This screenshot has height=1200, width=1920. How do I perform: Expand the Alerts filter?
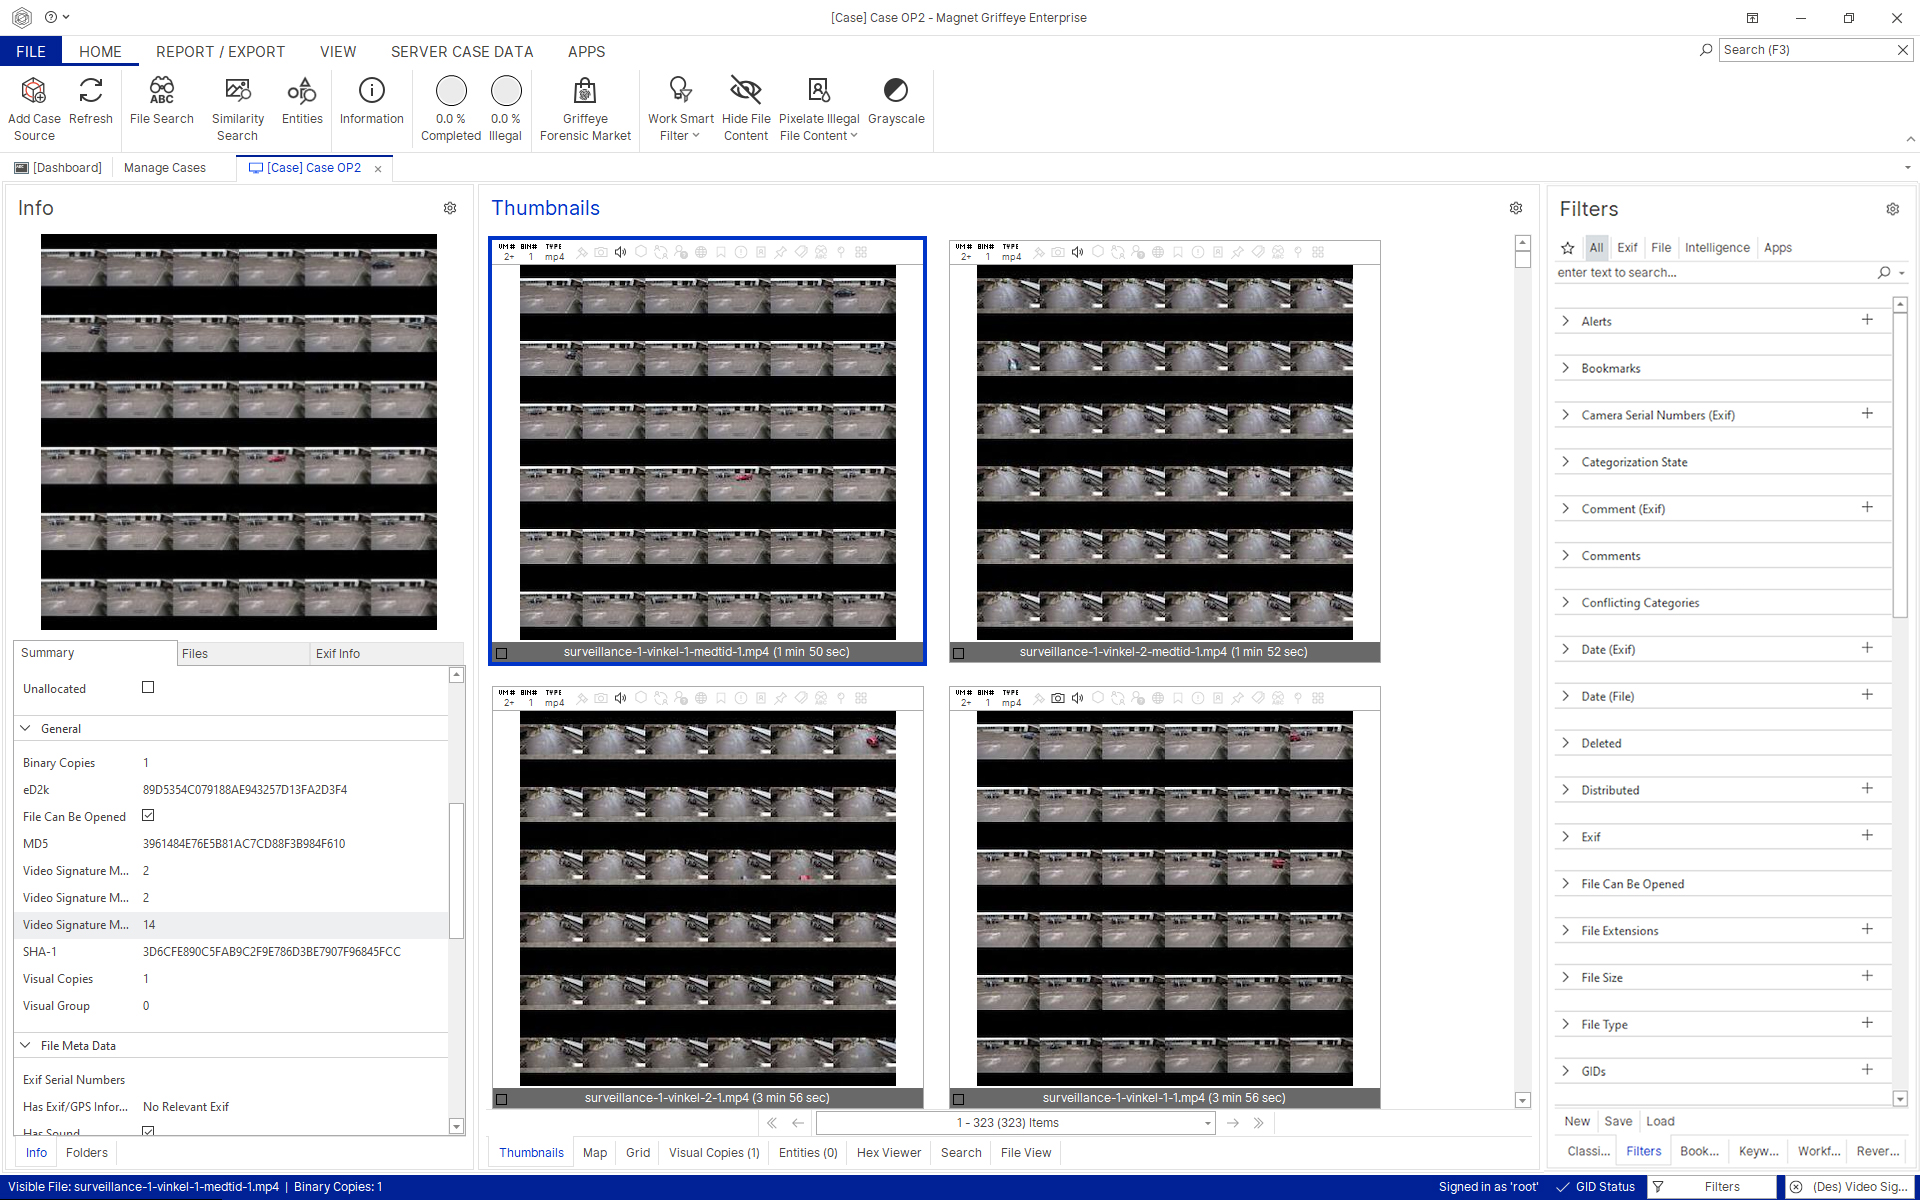tap(1566, 321)
